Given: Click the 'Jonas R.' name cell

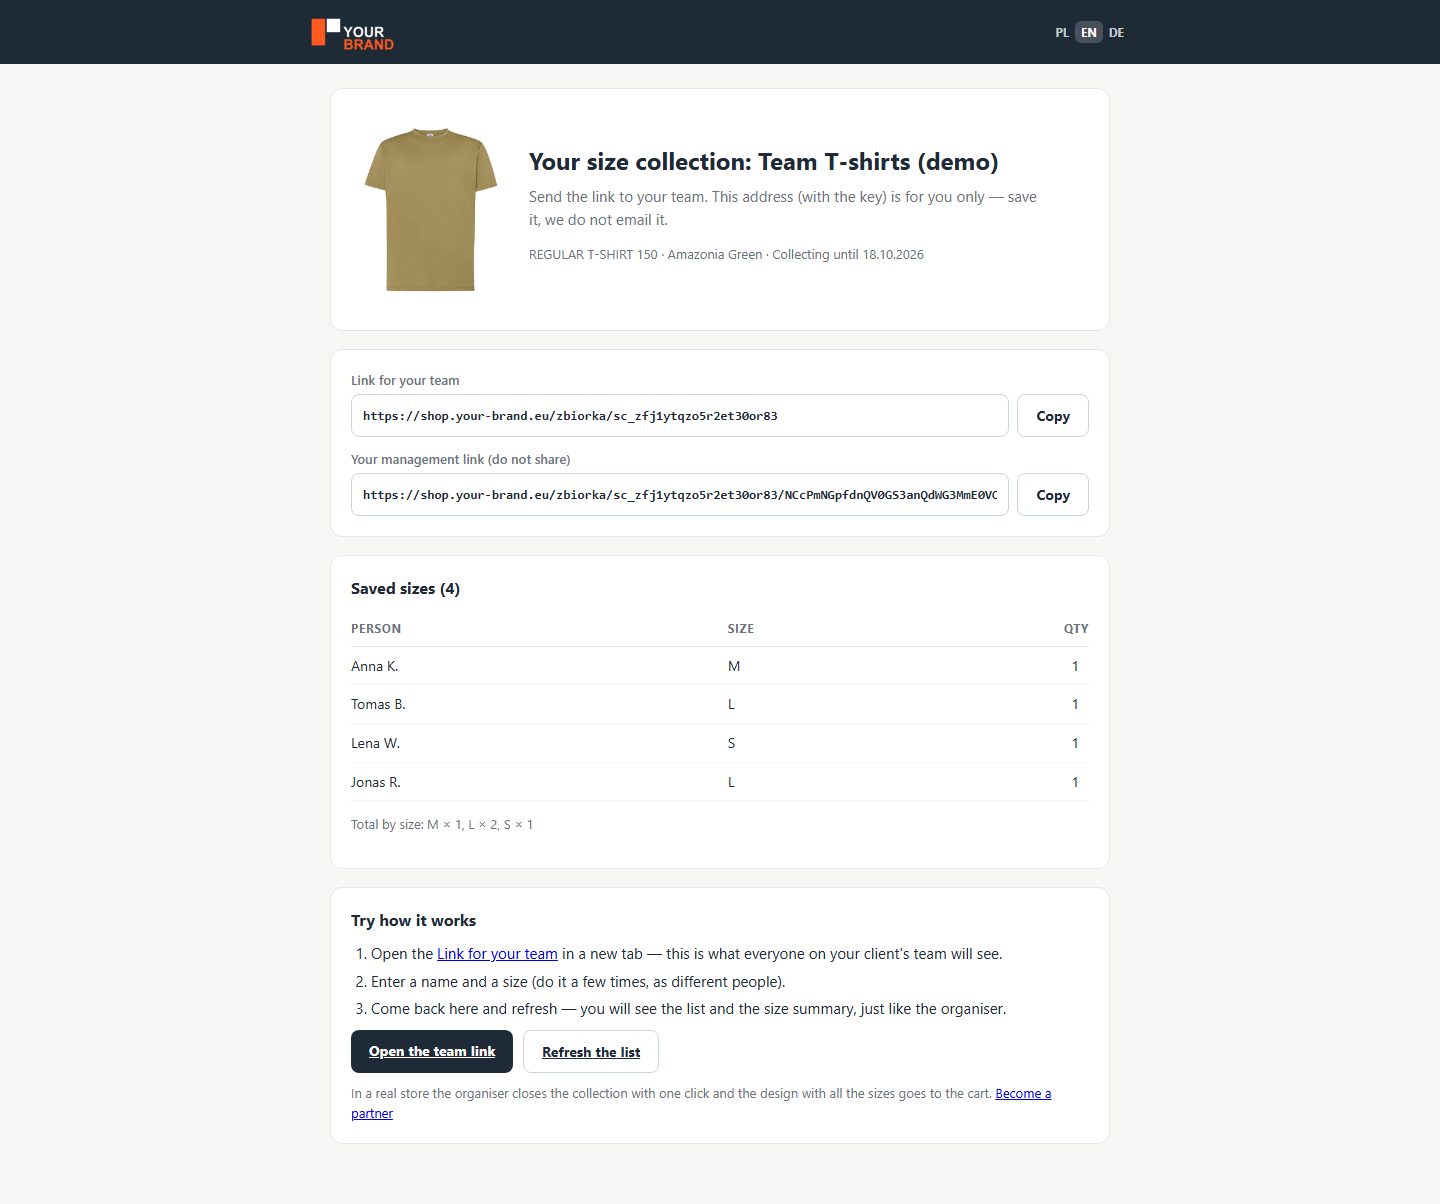Looking at the screenshot, I should pyautogui.click(x=376, y=783).
